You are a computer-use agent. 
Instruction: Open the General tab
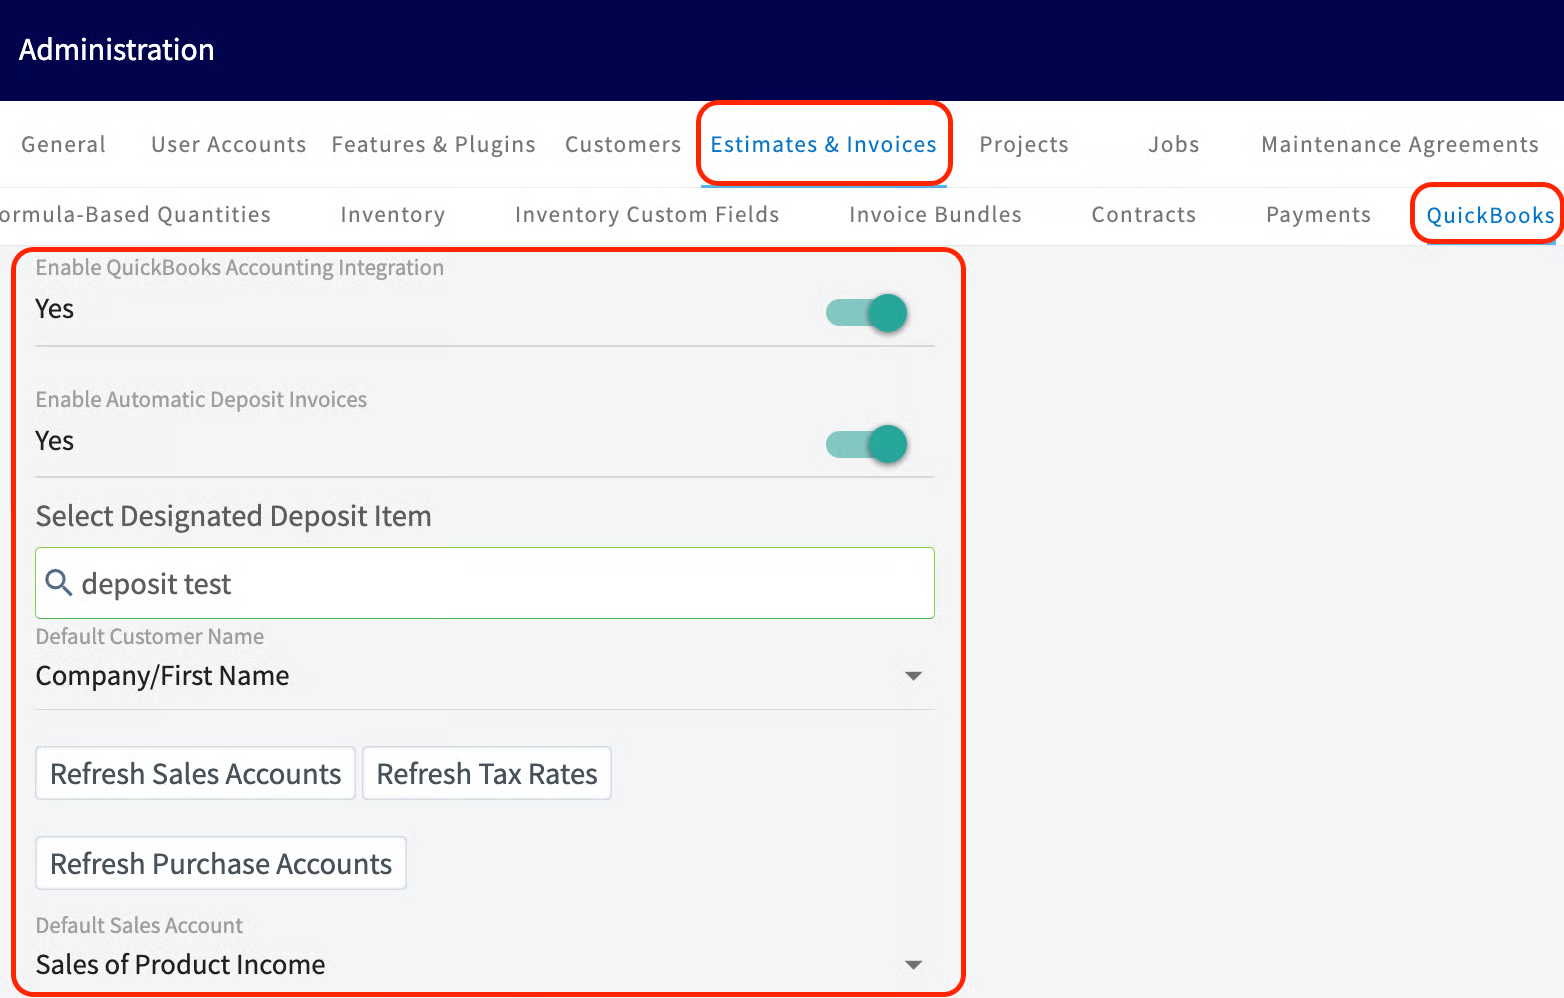[x=63, y=144]
